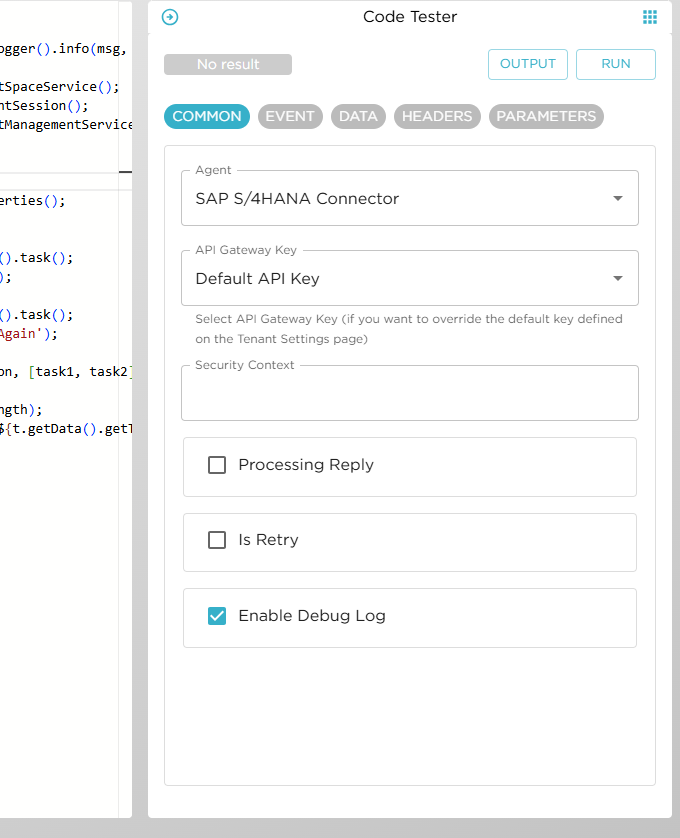Click the 'Is Retry' label text
The image size is (680, 838).
click(x=268, y=540)
